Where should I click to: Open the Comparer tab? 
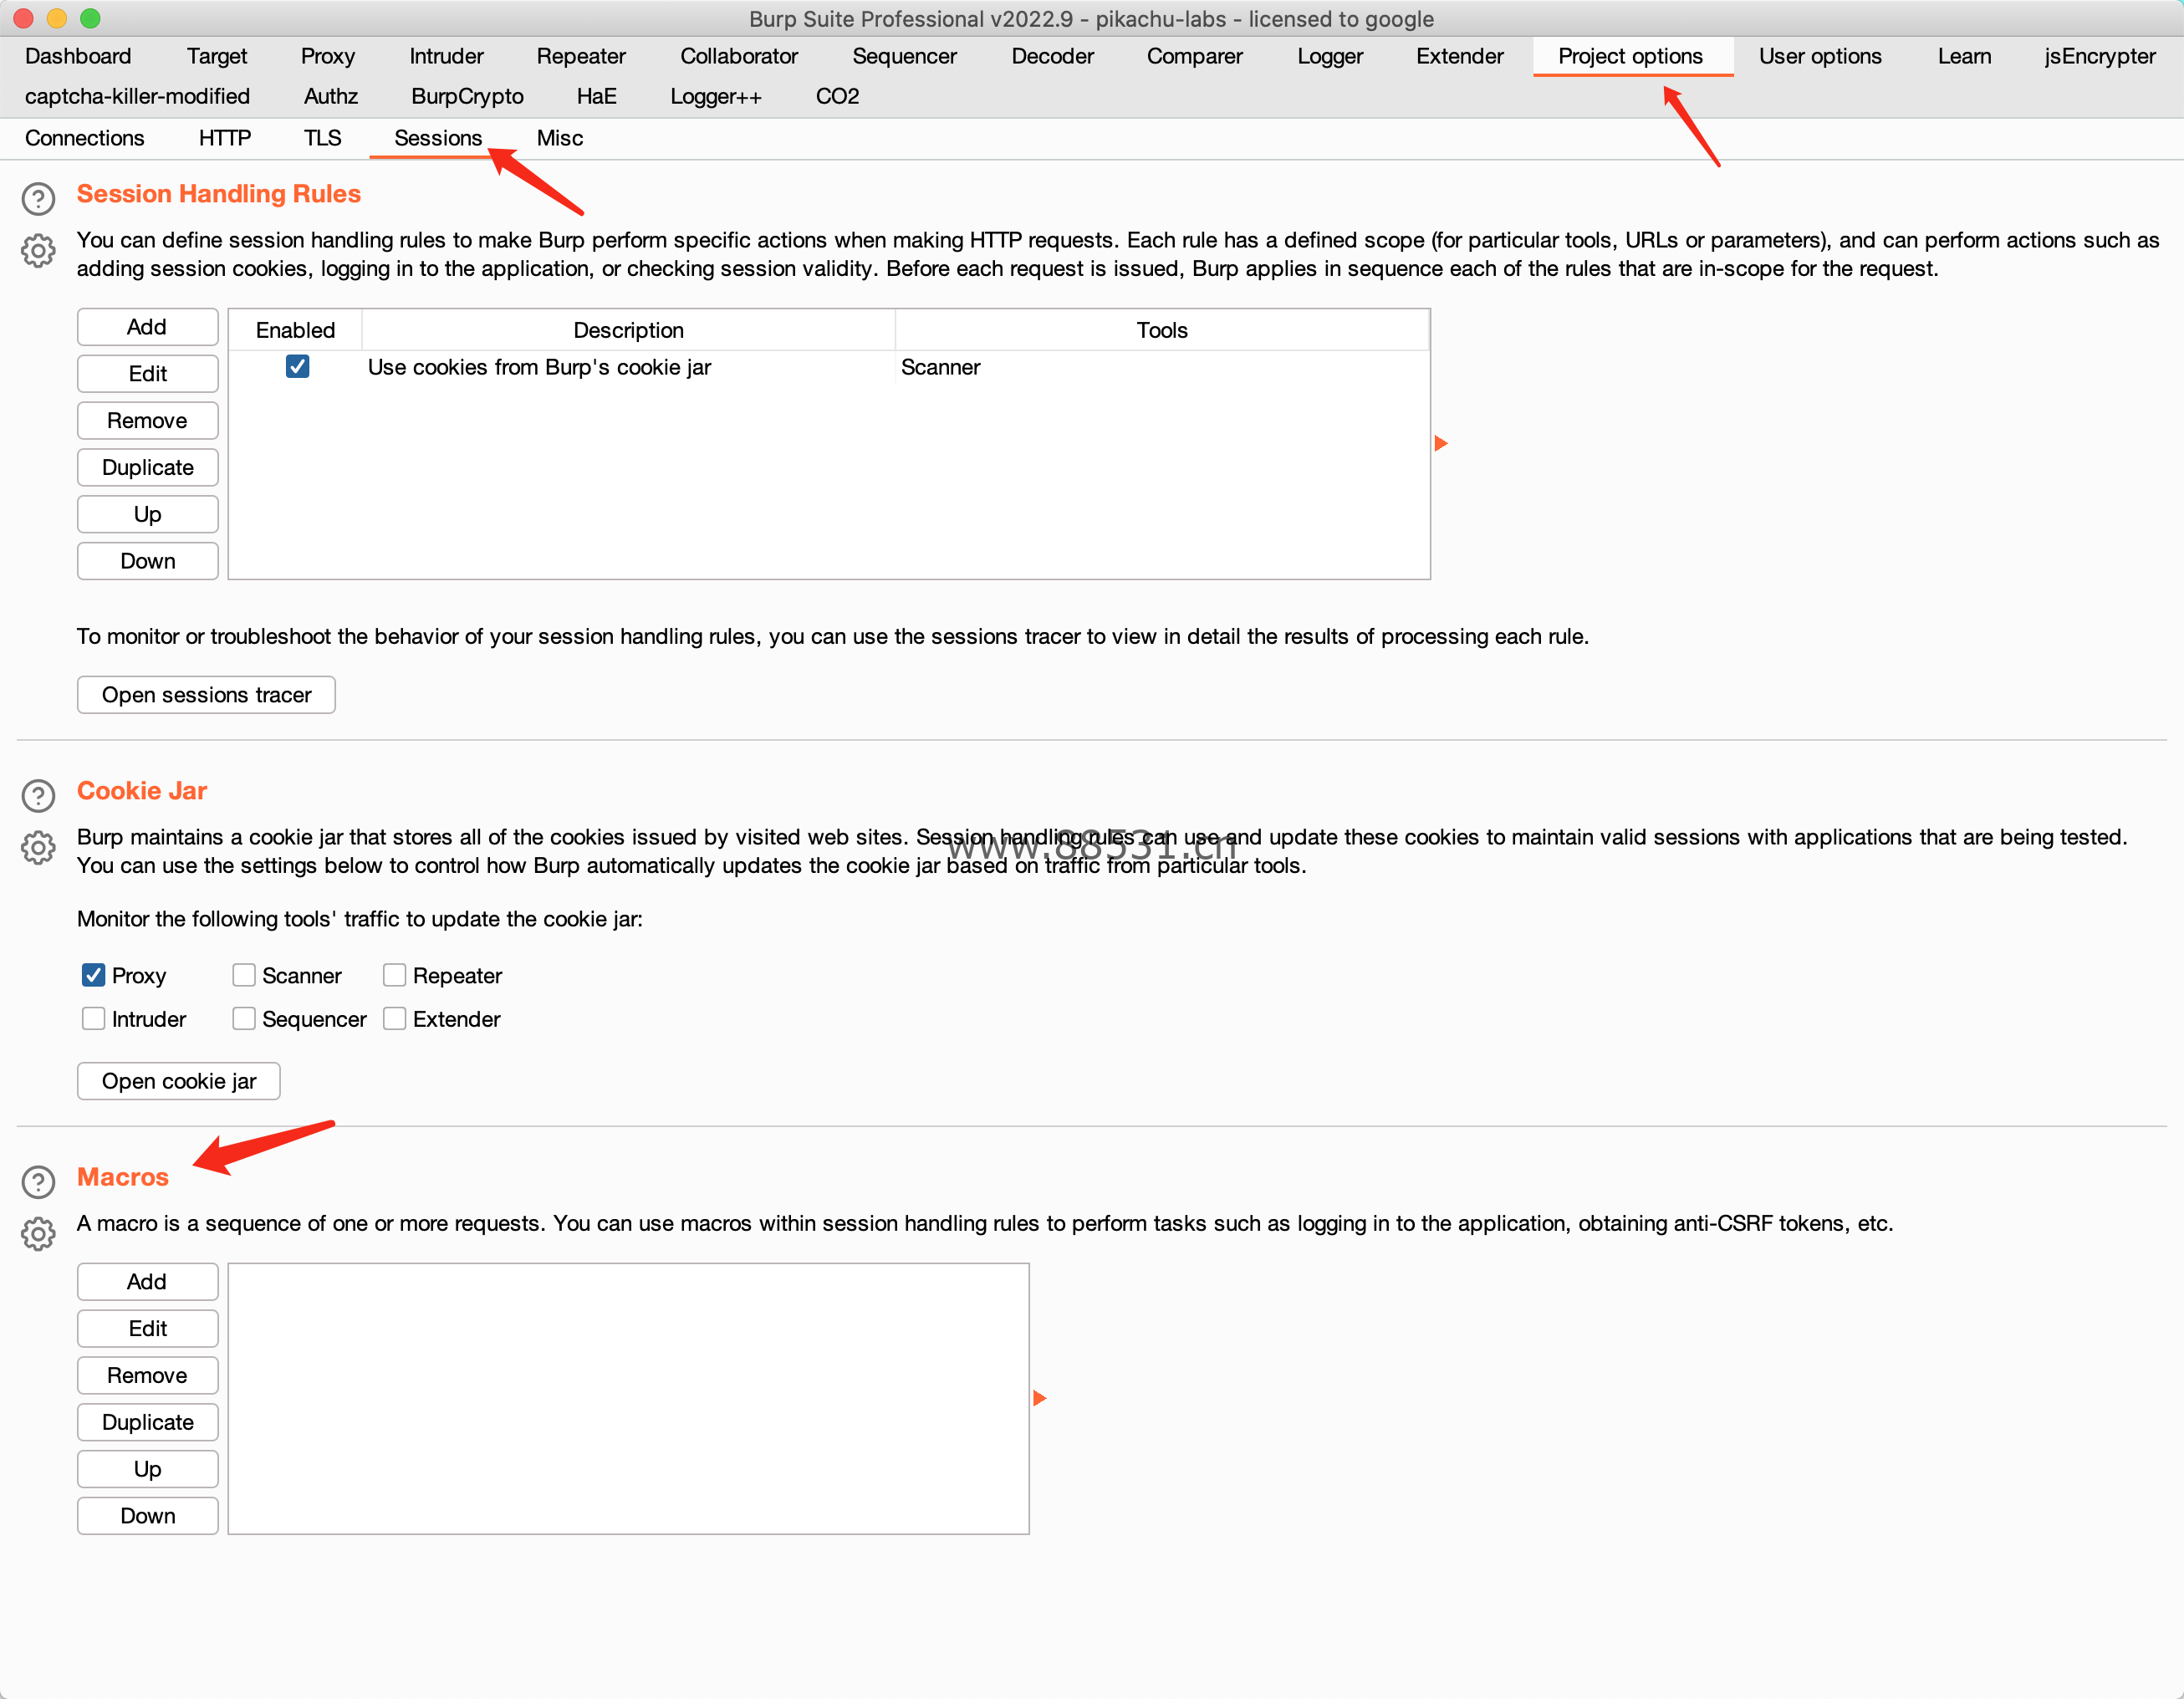1194,56
